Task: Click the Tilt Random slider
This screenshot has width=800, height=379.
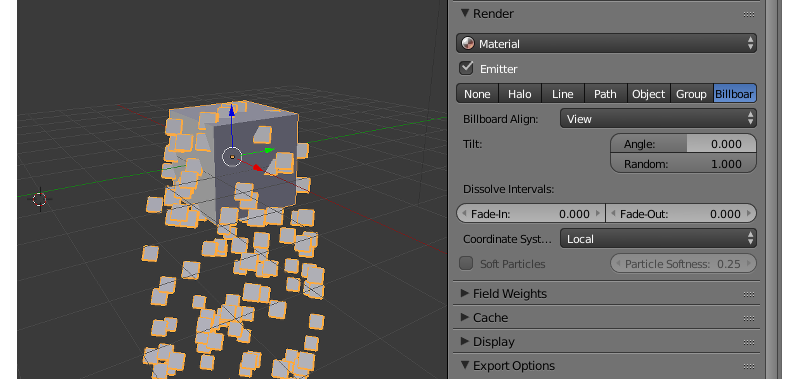Action: (x=683, y=164)
